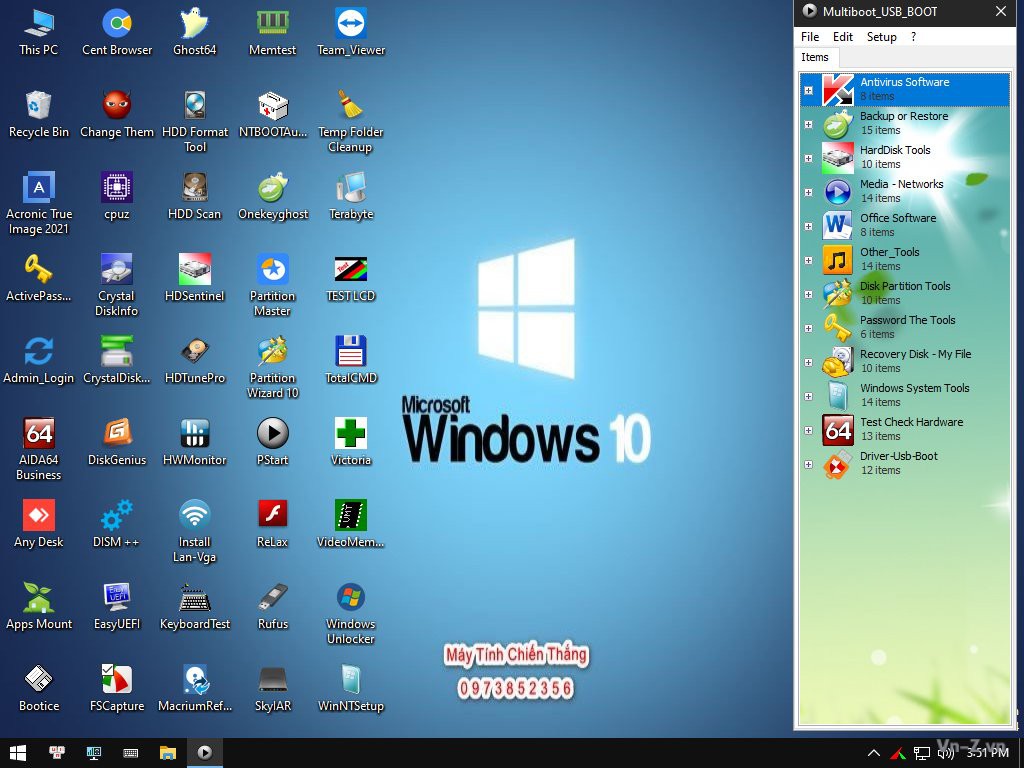Select HDD Format Tool icon
1024x768 pixels.
click(x=195, y=121)
